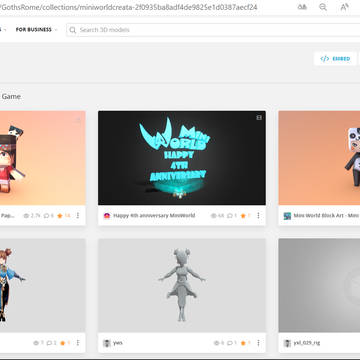Open the Happy 4th Anniversary Mini World thumbnail
The image size is (360, 360).
click(x=182, y=158)
